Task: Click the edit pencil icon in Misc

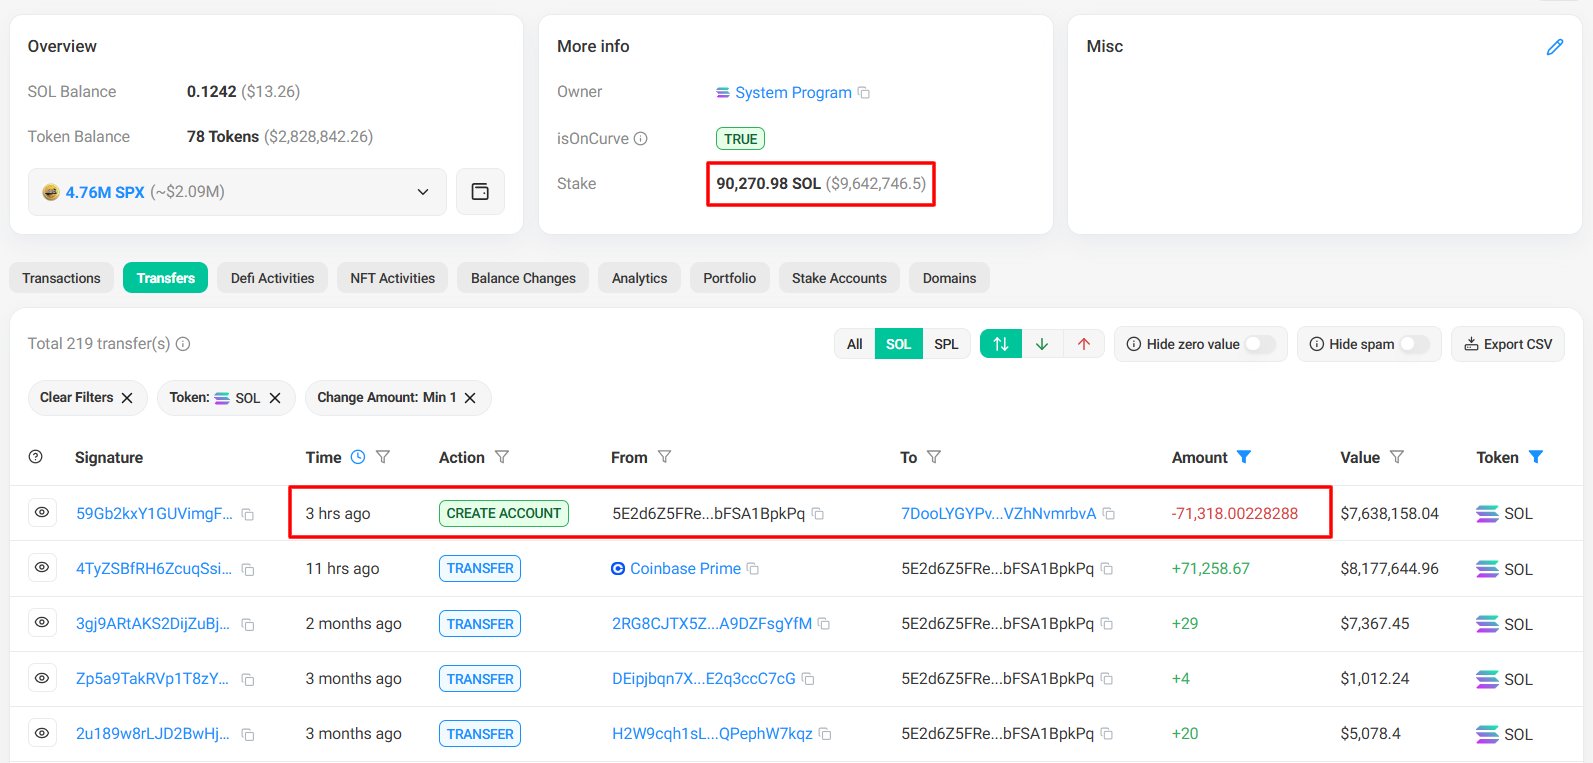Action: point(1554,47)
